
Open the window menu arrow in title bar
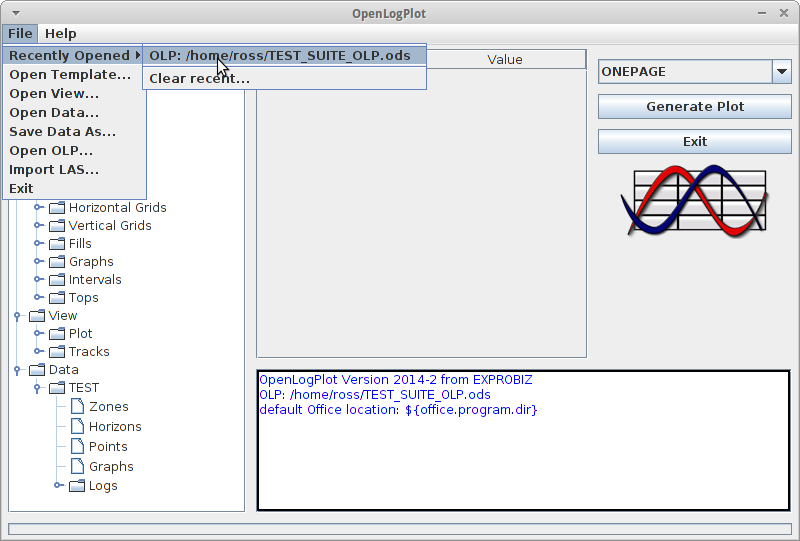coord(16,13)
